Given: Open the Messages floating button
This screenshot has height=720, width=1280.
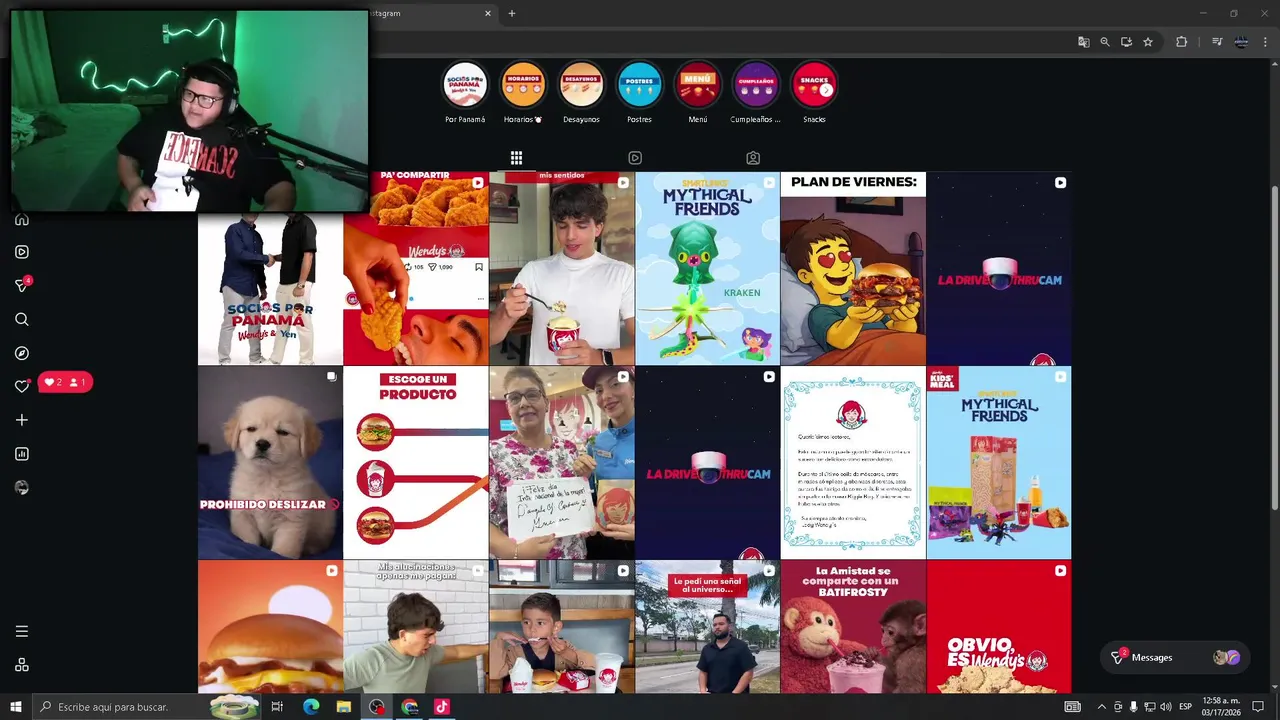Looking at the screenshot, I should point(1174,657).
